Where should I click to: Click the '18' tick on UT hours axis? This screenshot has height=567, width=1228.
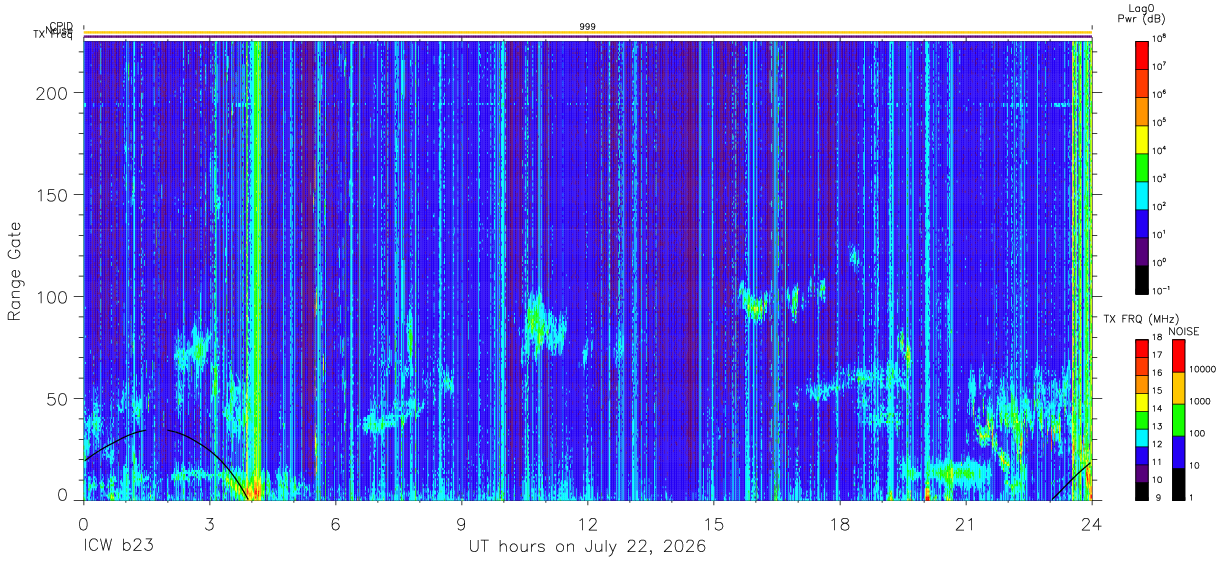(x=840, y=524)
